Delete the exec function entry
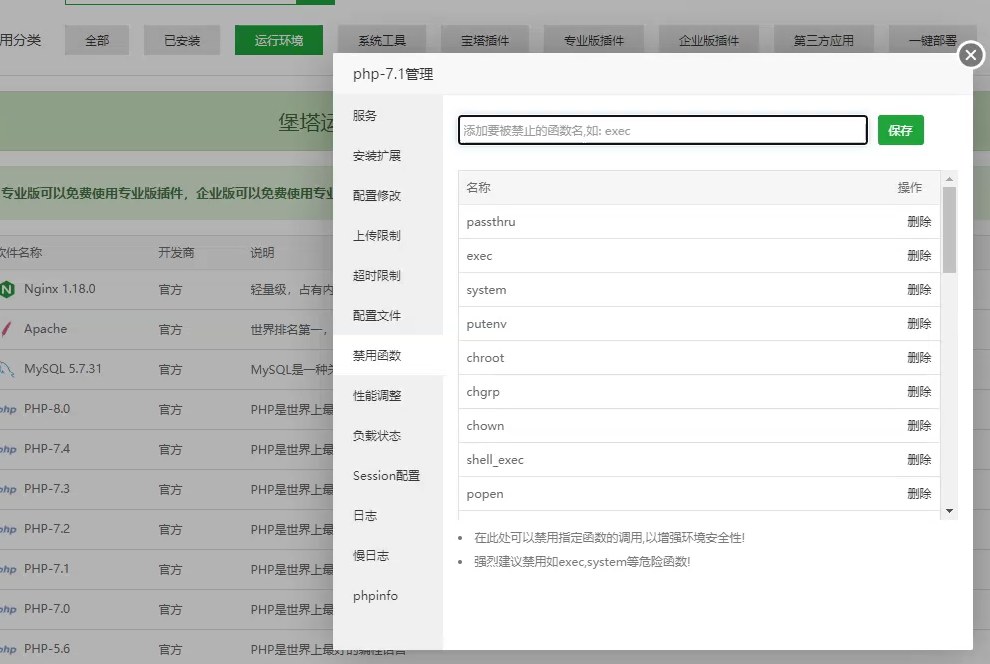 [919, 256]
